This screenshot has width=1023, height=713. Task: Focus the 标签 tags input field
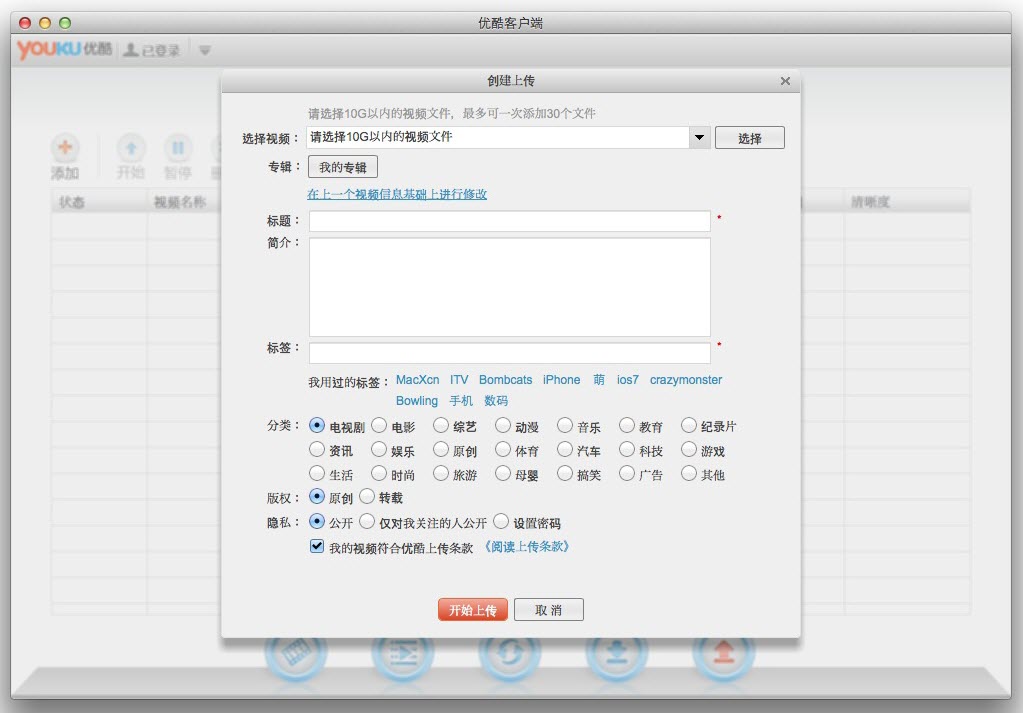pyautogui.click(x=510, y=353)
